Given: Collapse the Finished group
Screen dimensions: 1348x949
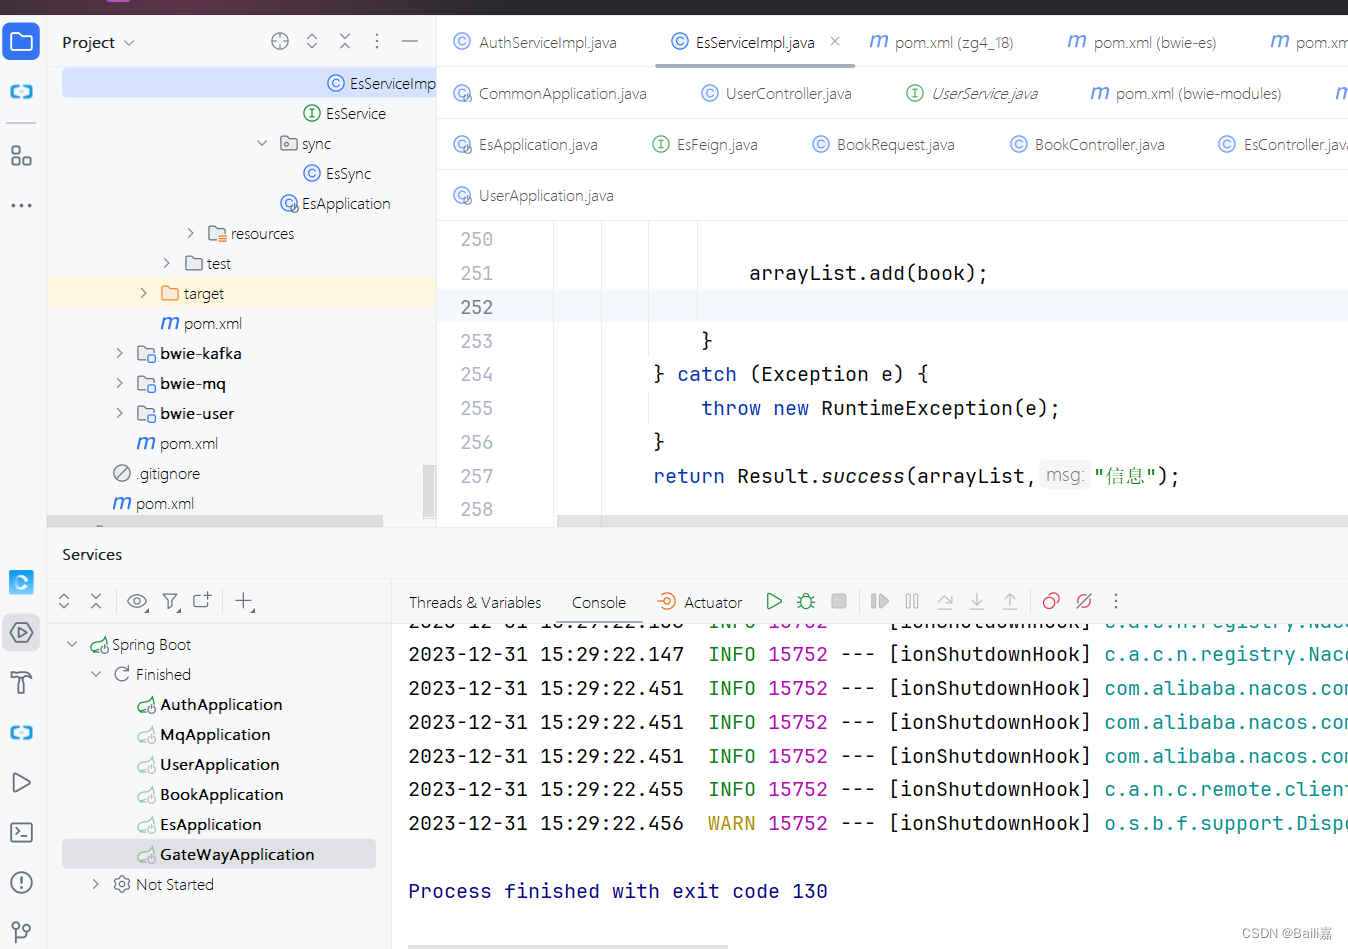Looking at the screenshot, I should tap(96, 674).
